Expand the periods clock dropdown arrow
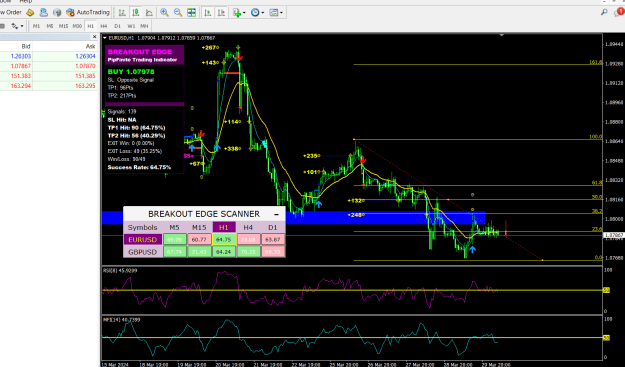The height and width of the screenshot is (367, 625). (x=263, y=13)
